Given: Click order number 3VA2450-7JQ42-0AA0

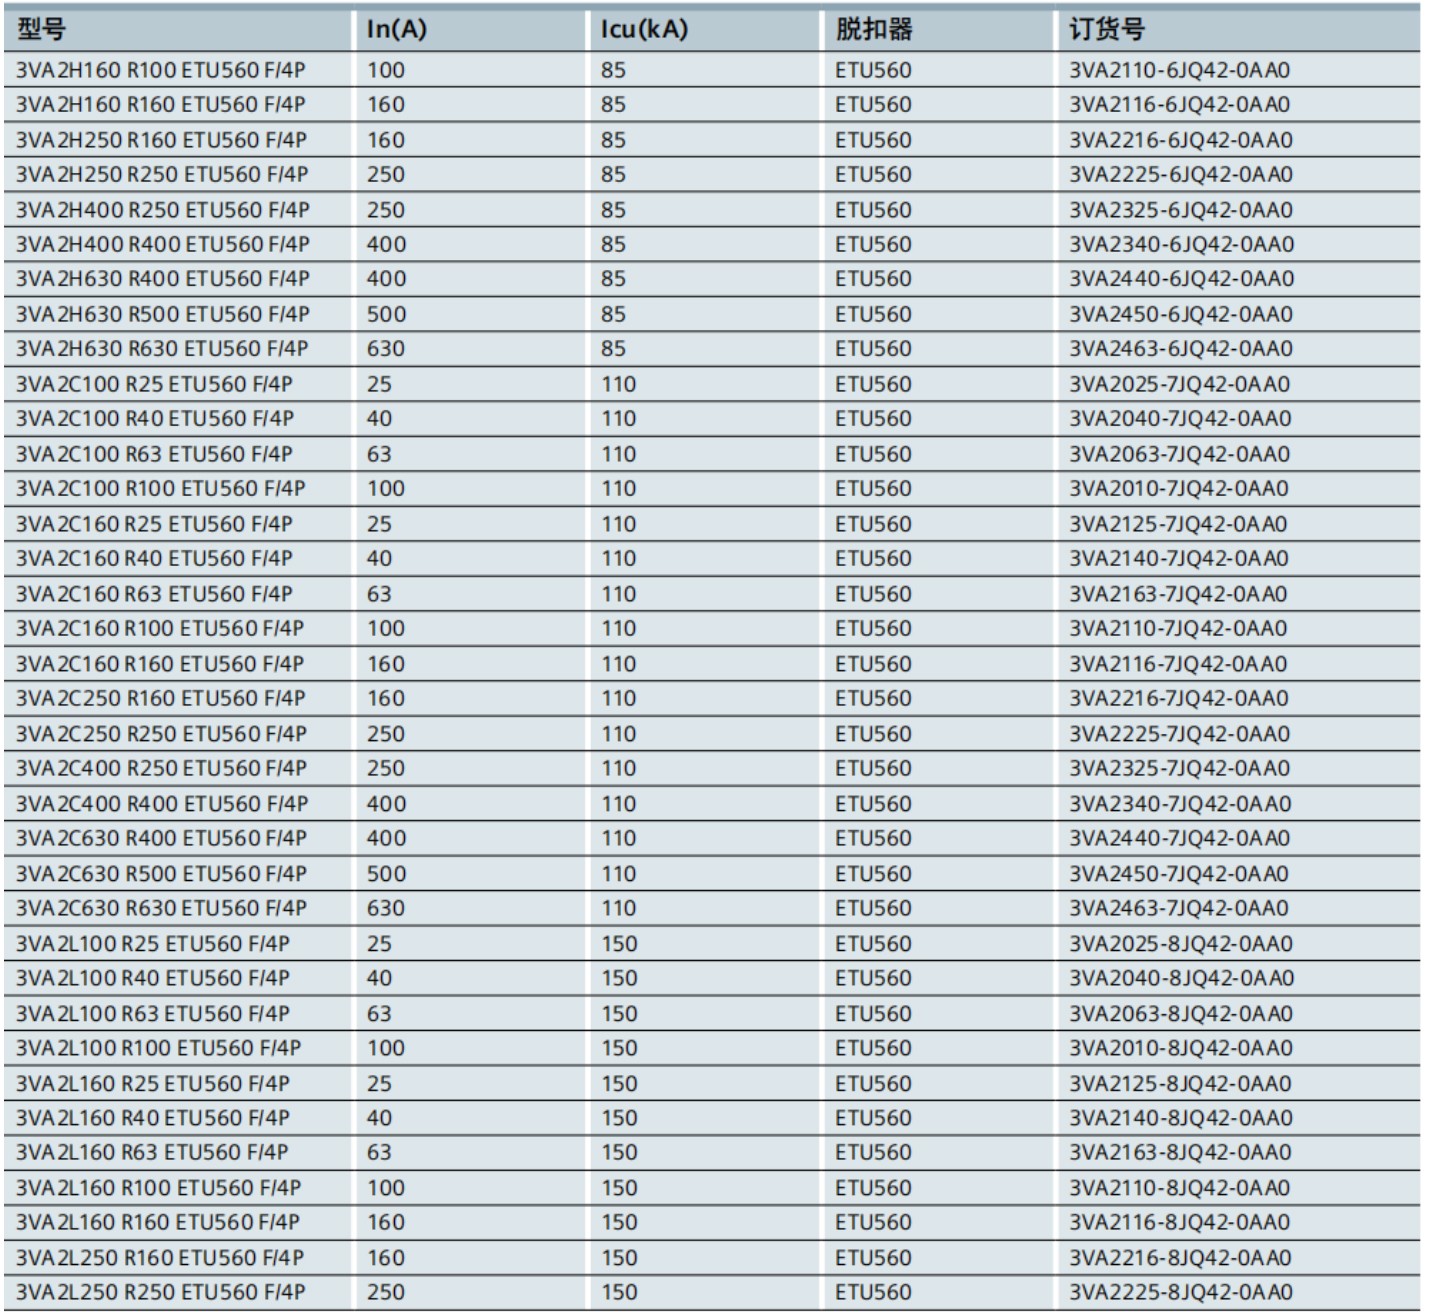Looking at the screenshot, I should click(x=1179, y=874).
